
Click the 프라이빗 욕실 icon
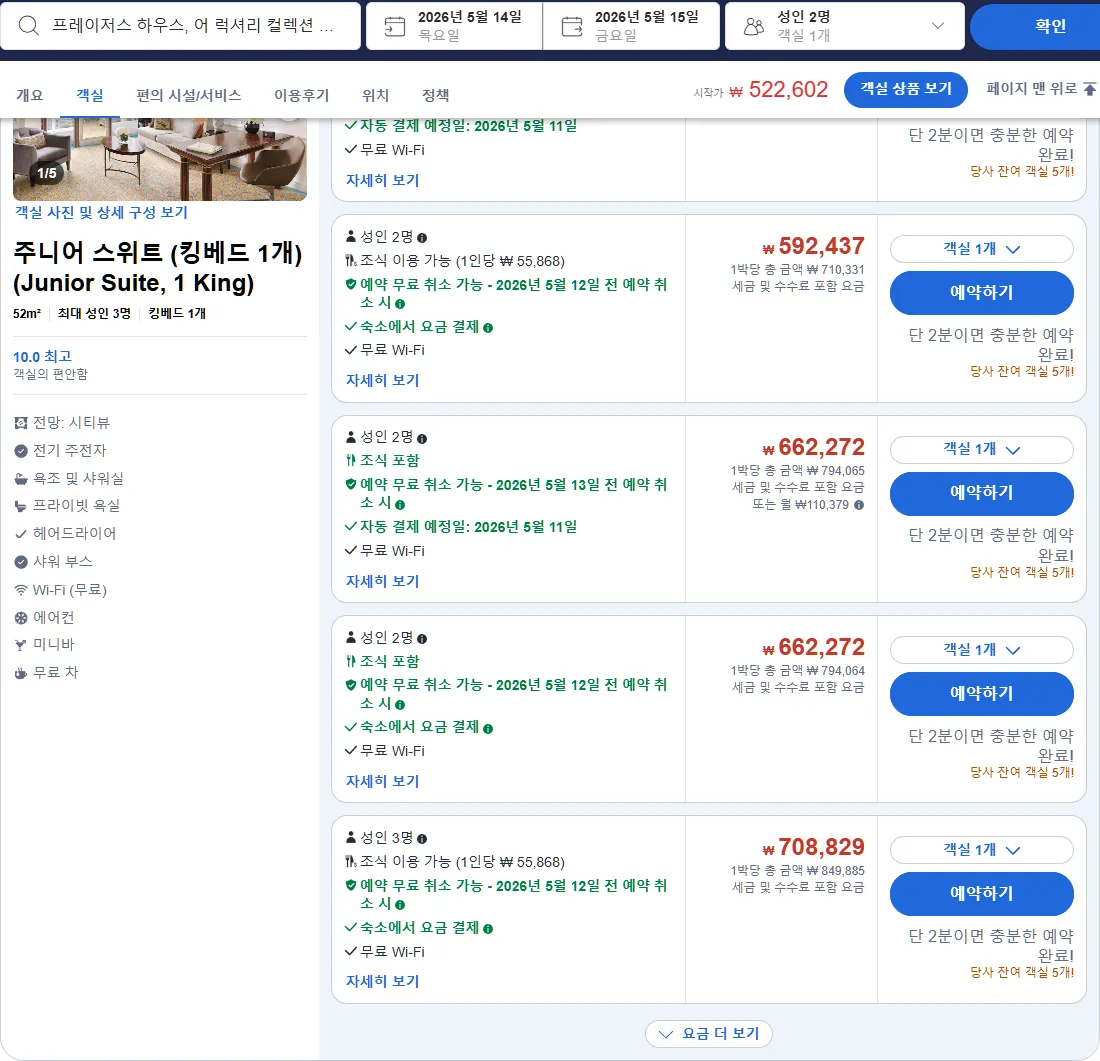click(x=21, y=506)
